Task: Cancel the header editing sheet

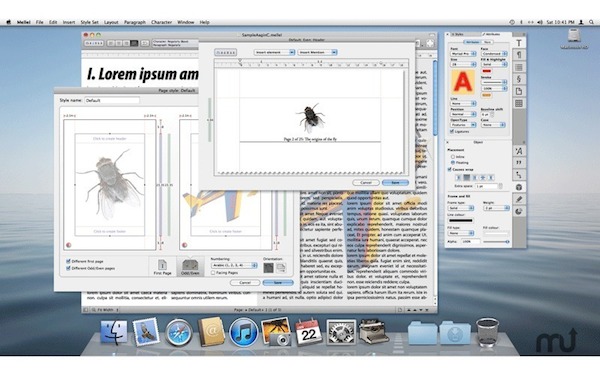Action: (366, 183)
